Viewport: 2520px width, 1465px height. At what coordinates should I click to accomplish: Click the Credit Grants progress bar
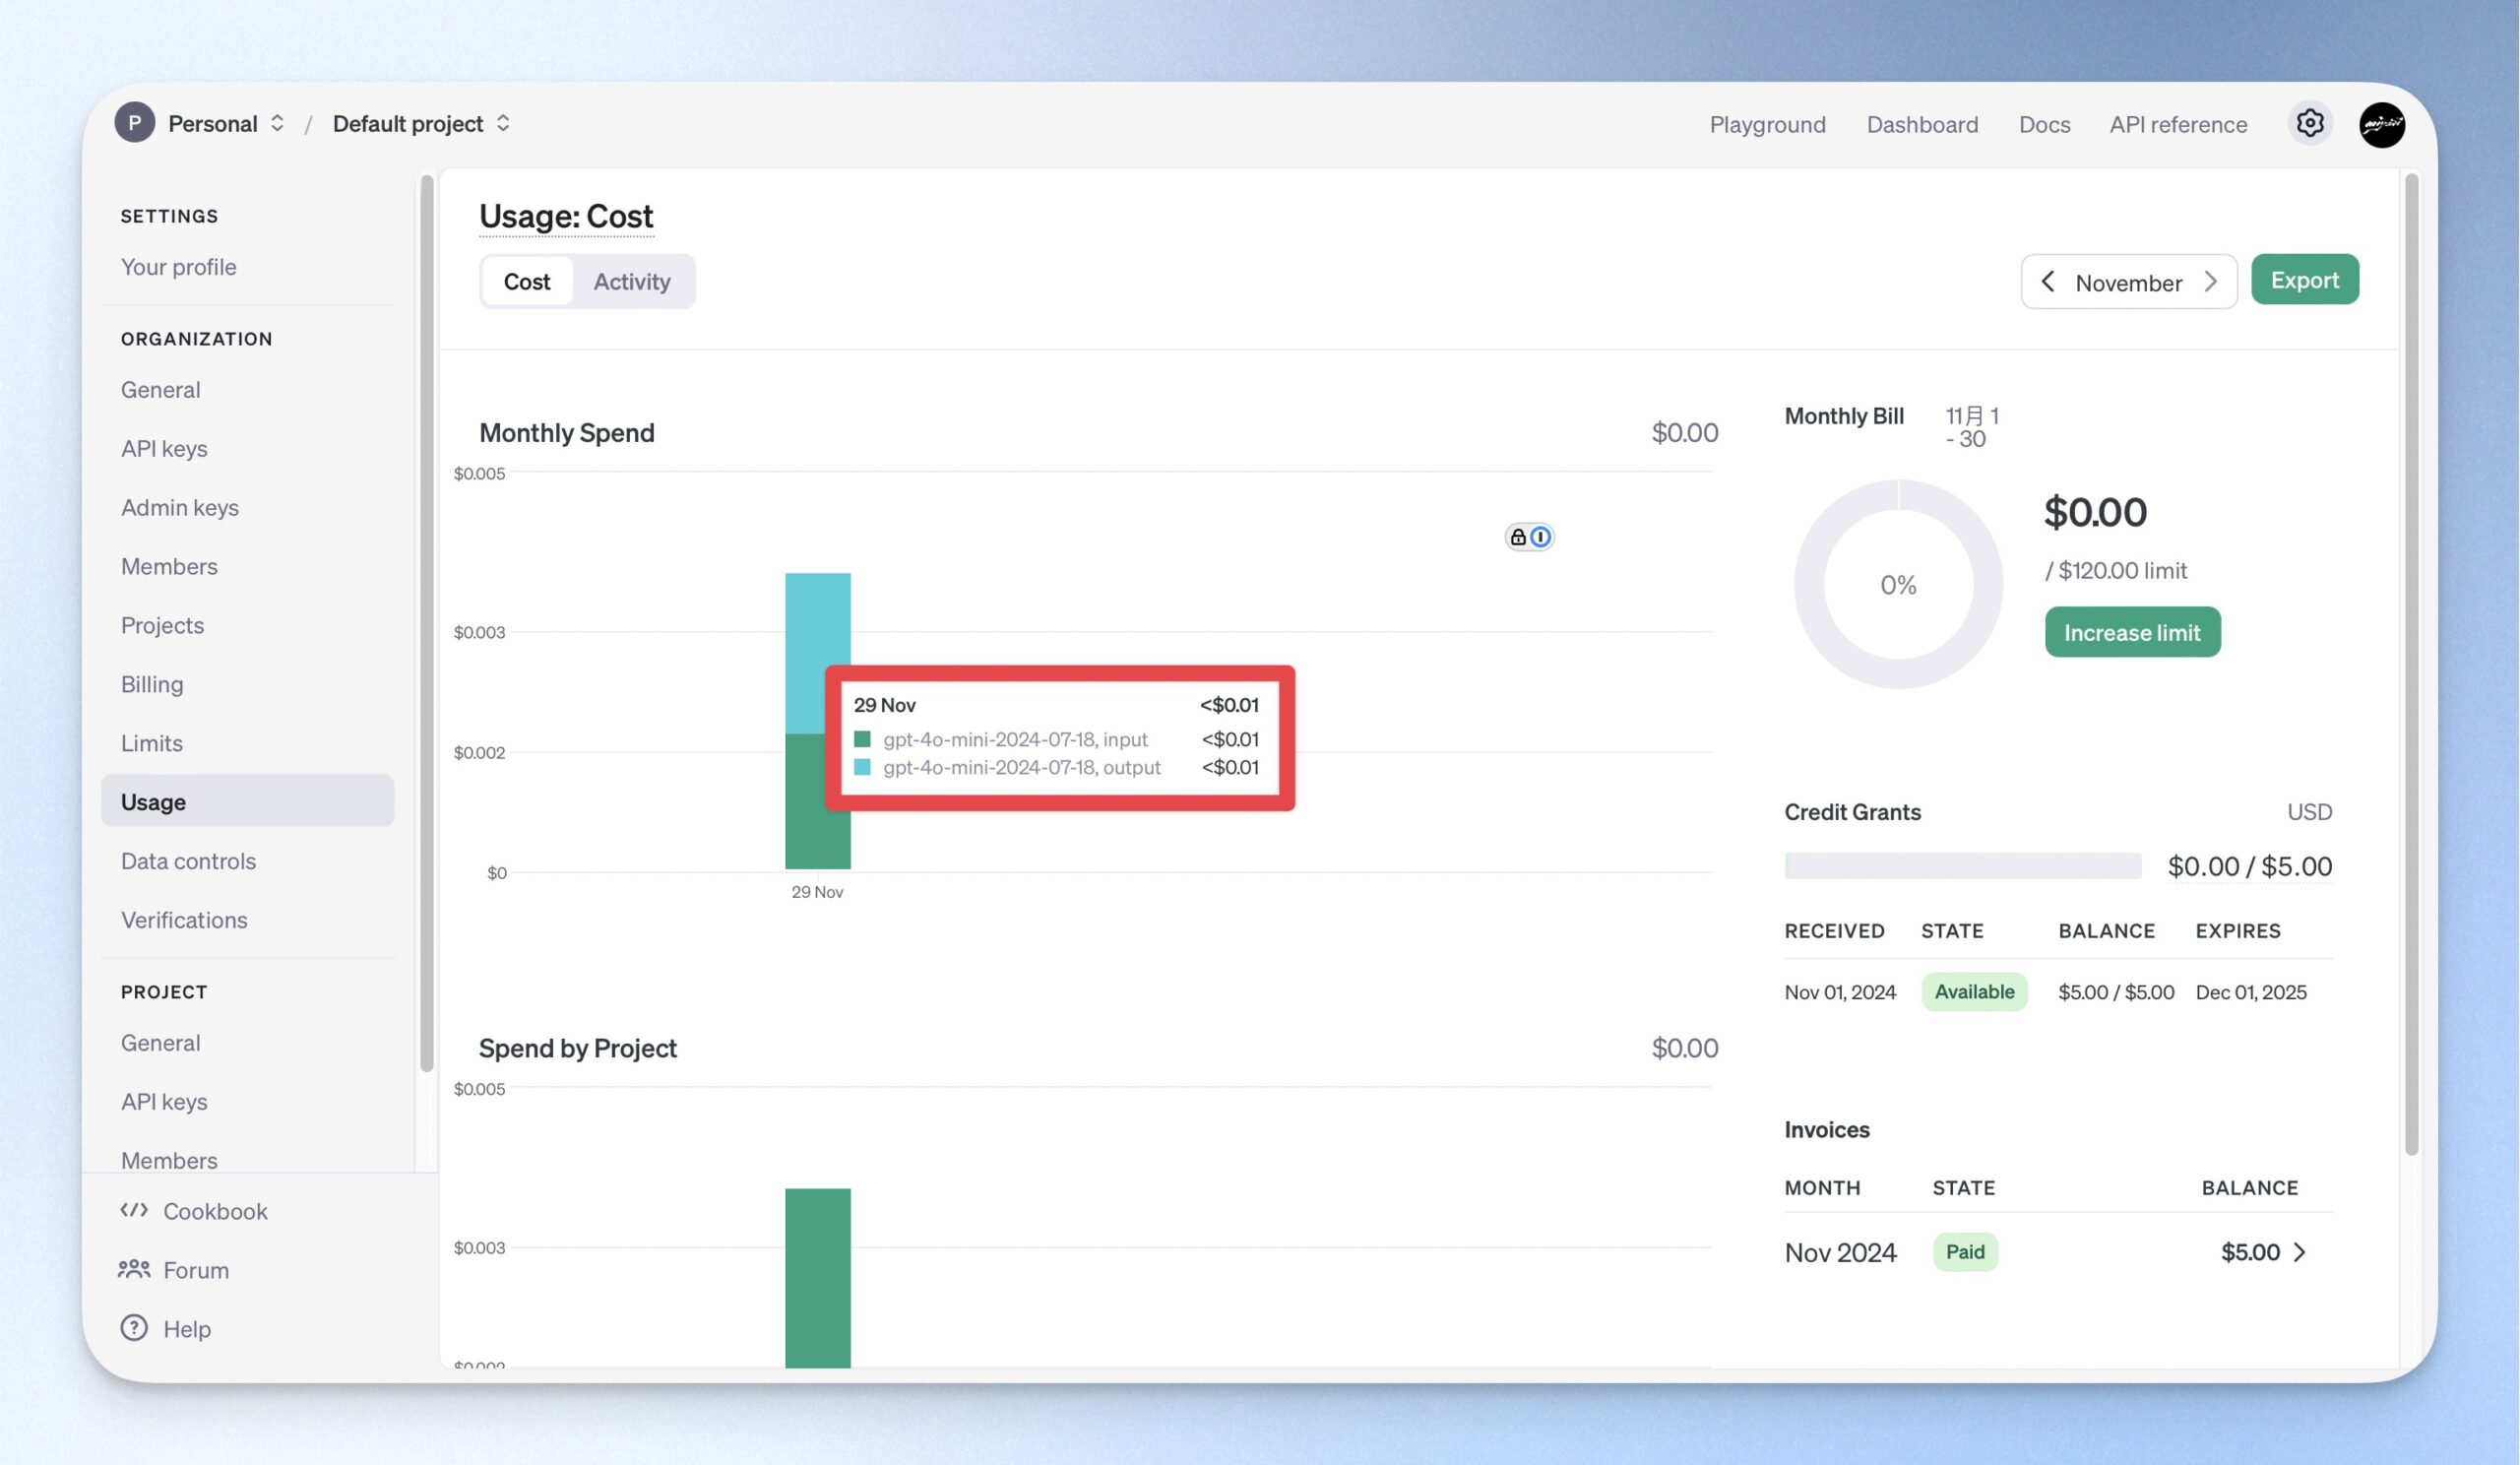pos(1962,866)
